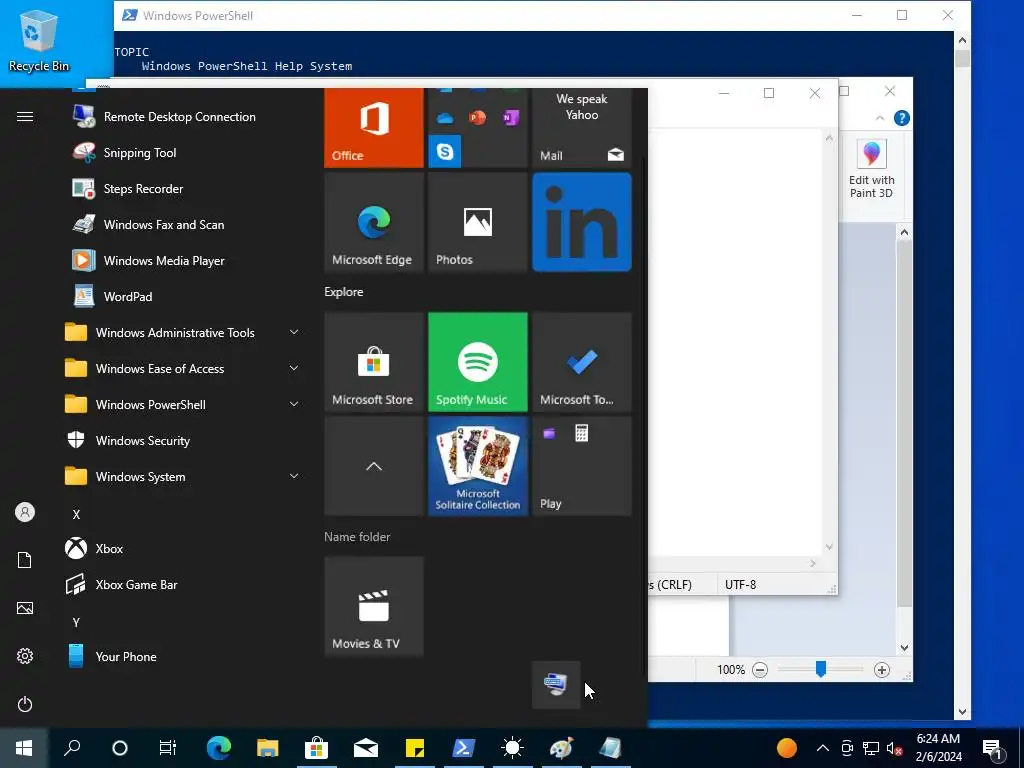Open Cortana from the taskbar
This screenshot has width=1024, height=768.
[x=120, y=748]
